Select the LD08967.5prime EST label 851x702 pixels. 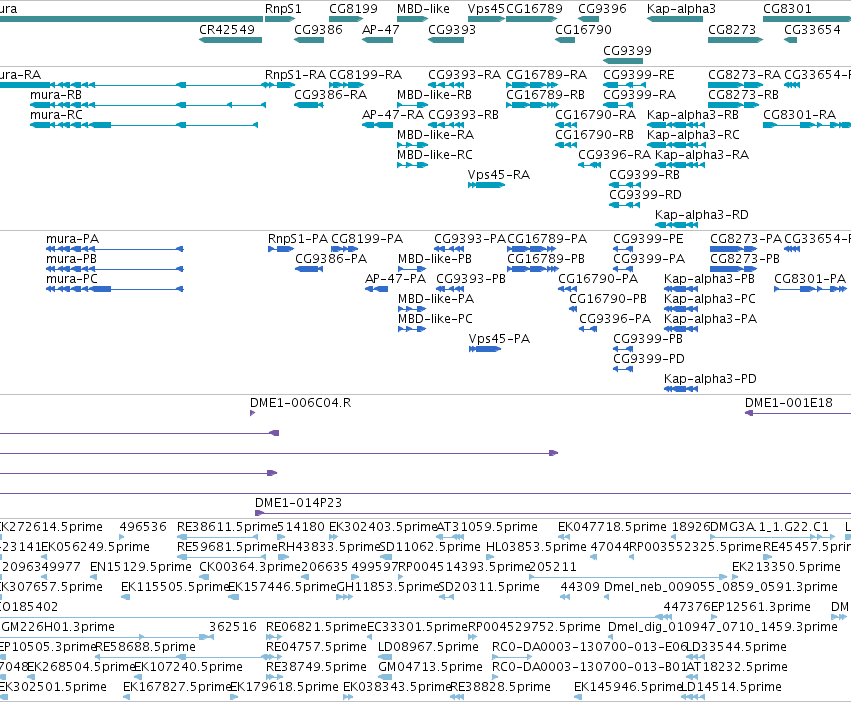click(428, 647)
